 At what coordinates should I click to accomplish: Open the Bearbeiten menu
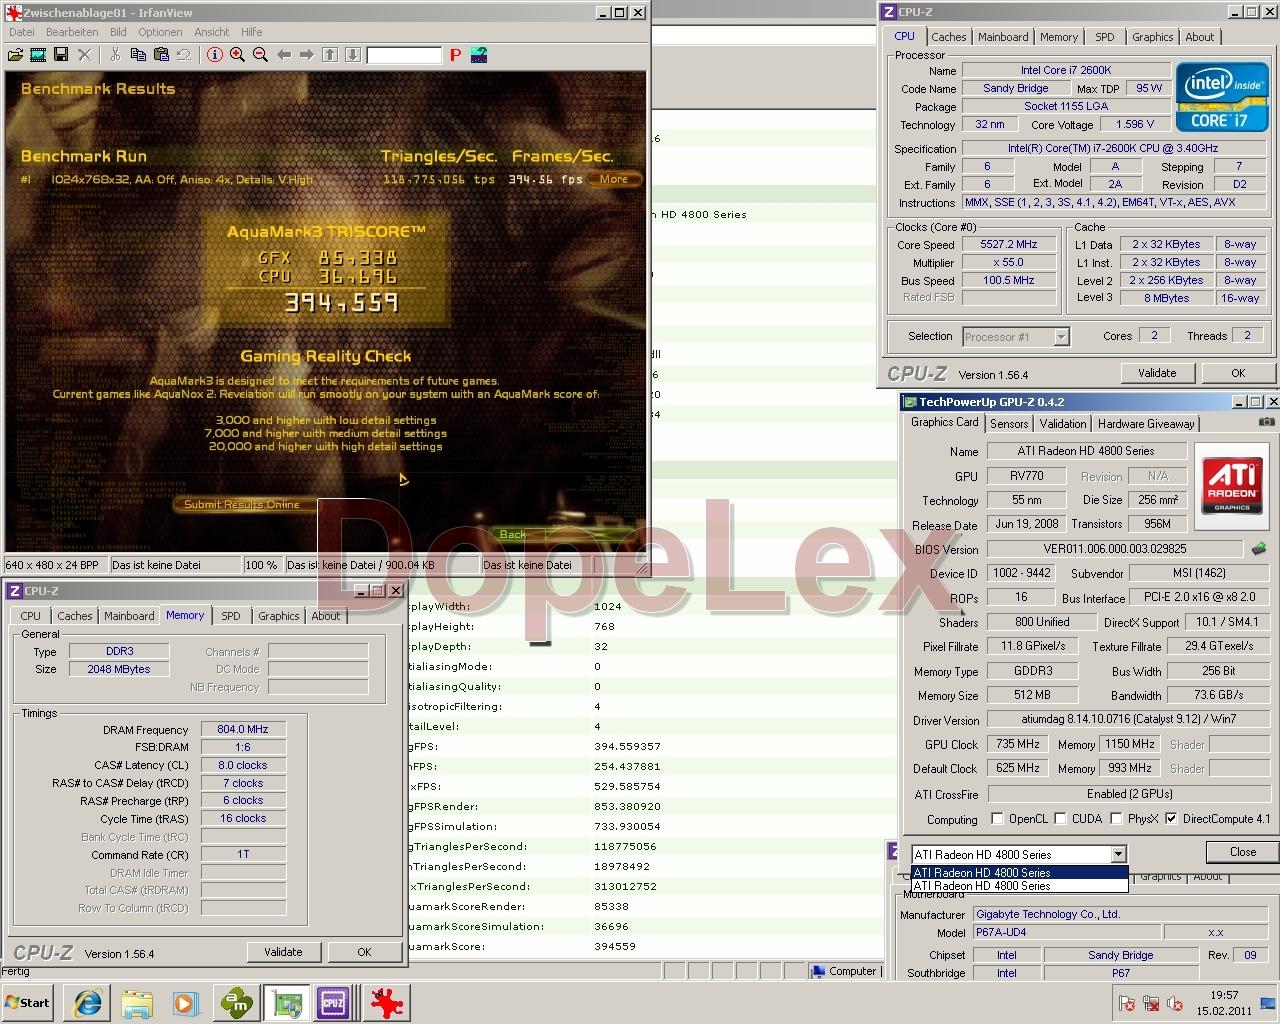tap(72, 32)
